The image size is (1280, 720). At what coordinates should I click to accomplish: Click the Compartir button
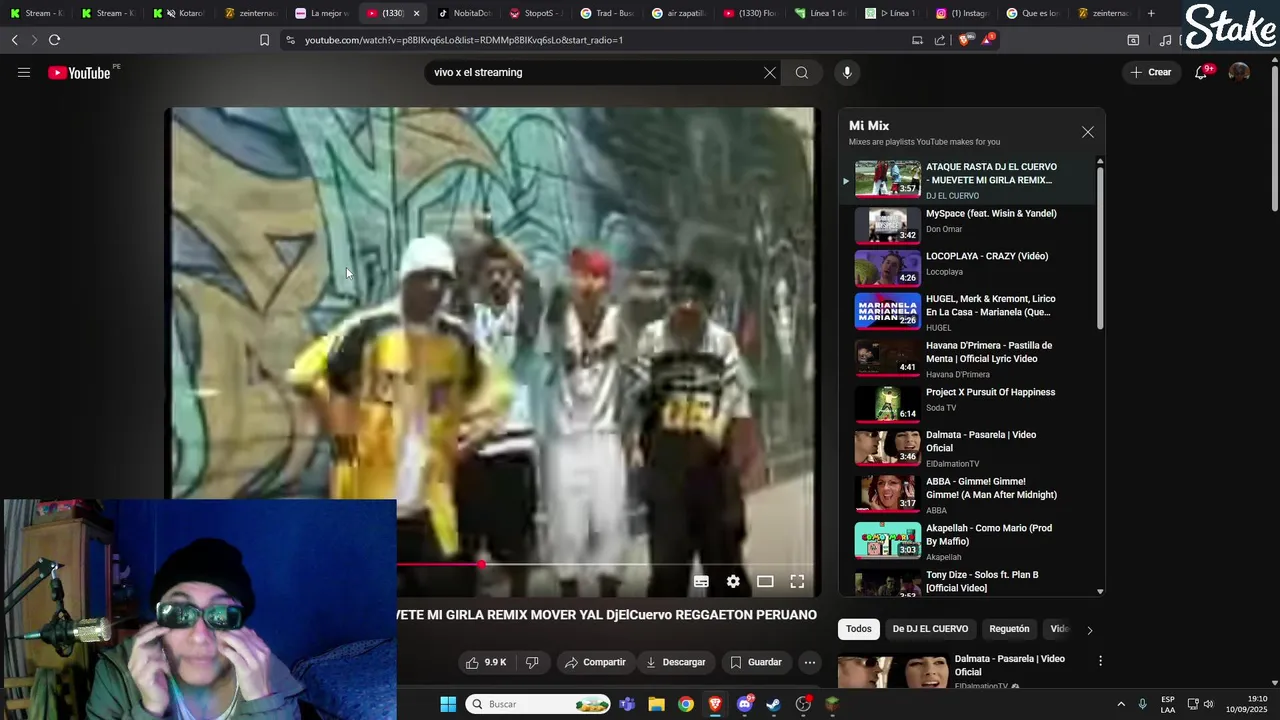point(595,662)
